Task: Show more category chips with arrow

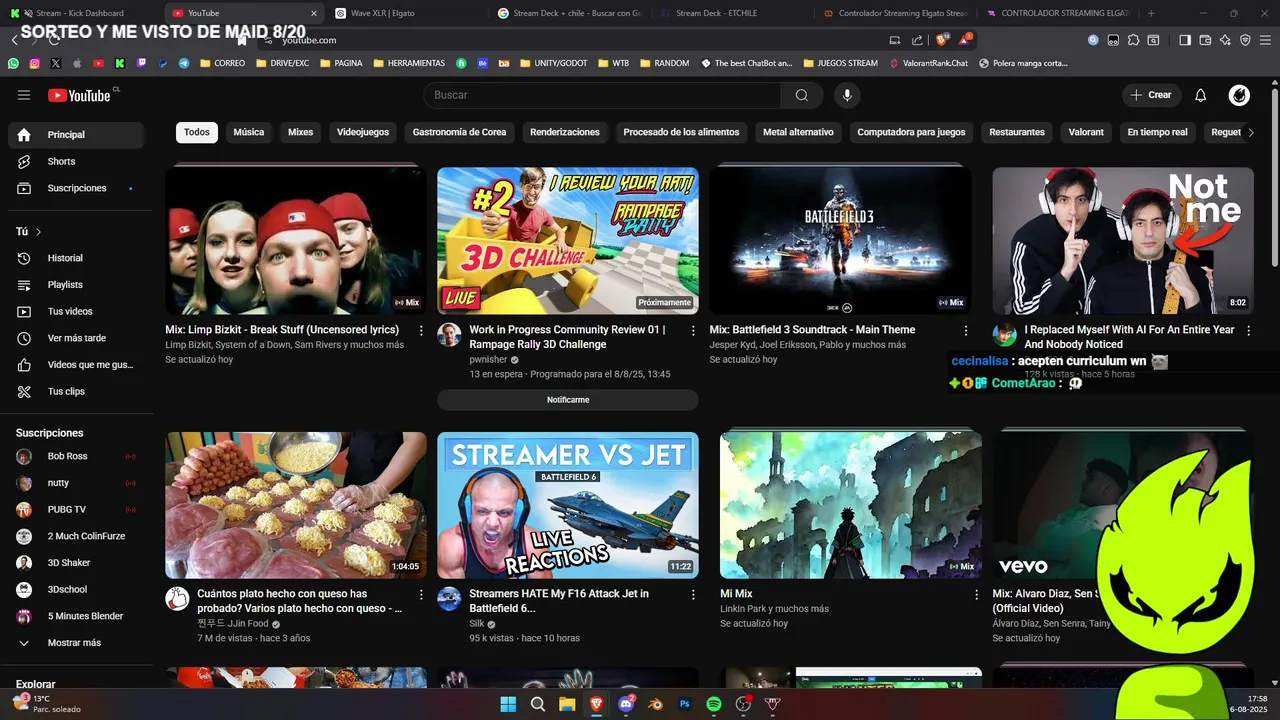Action: pyautogui.click(x=1250, y=132)
